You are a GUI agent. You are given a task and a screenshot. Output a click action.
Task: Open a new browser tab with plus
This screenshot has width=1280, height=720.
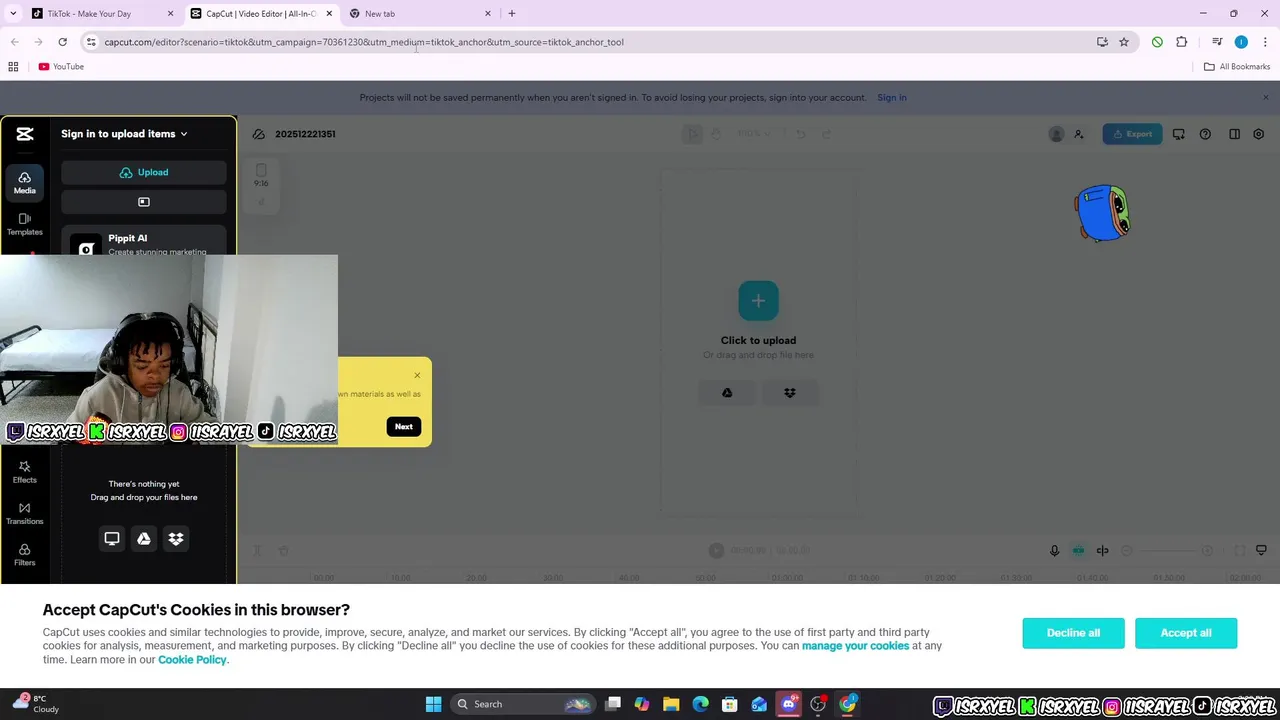512,14
